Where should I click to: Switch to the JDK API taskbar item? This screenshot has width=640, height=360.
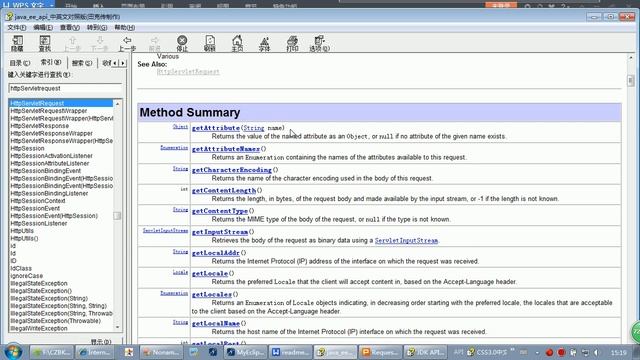tap(425, 352)
